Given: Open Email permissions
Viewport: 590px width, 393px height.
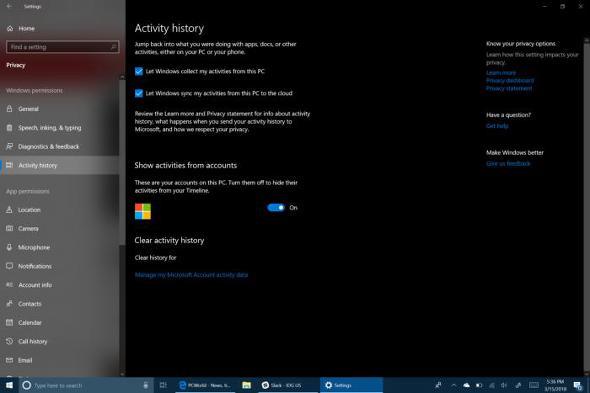Looking at the screenshot, I should [60, 360].
